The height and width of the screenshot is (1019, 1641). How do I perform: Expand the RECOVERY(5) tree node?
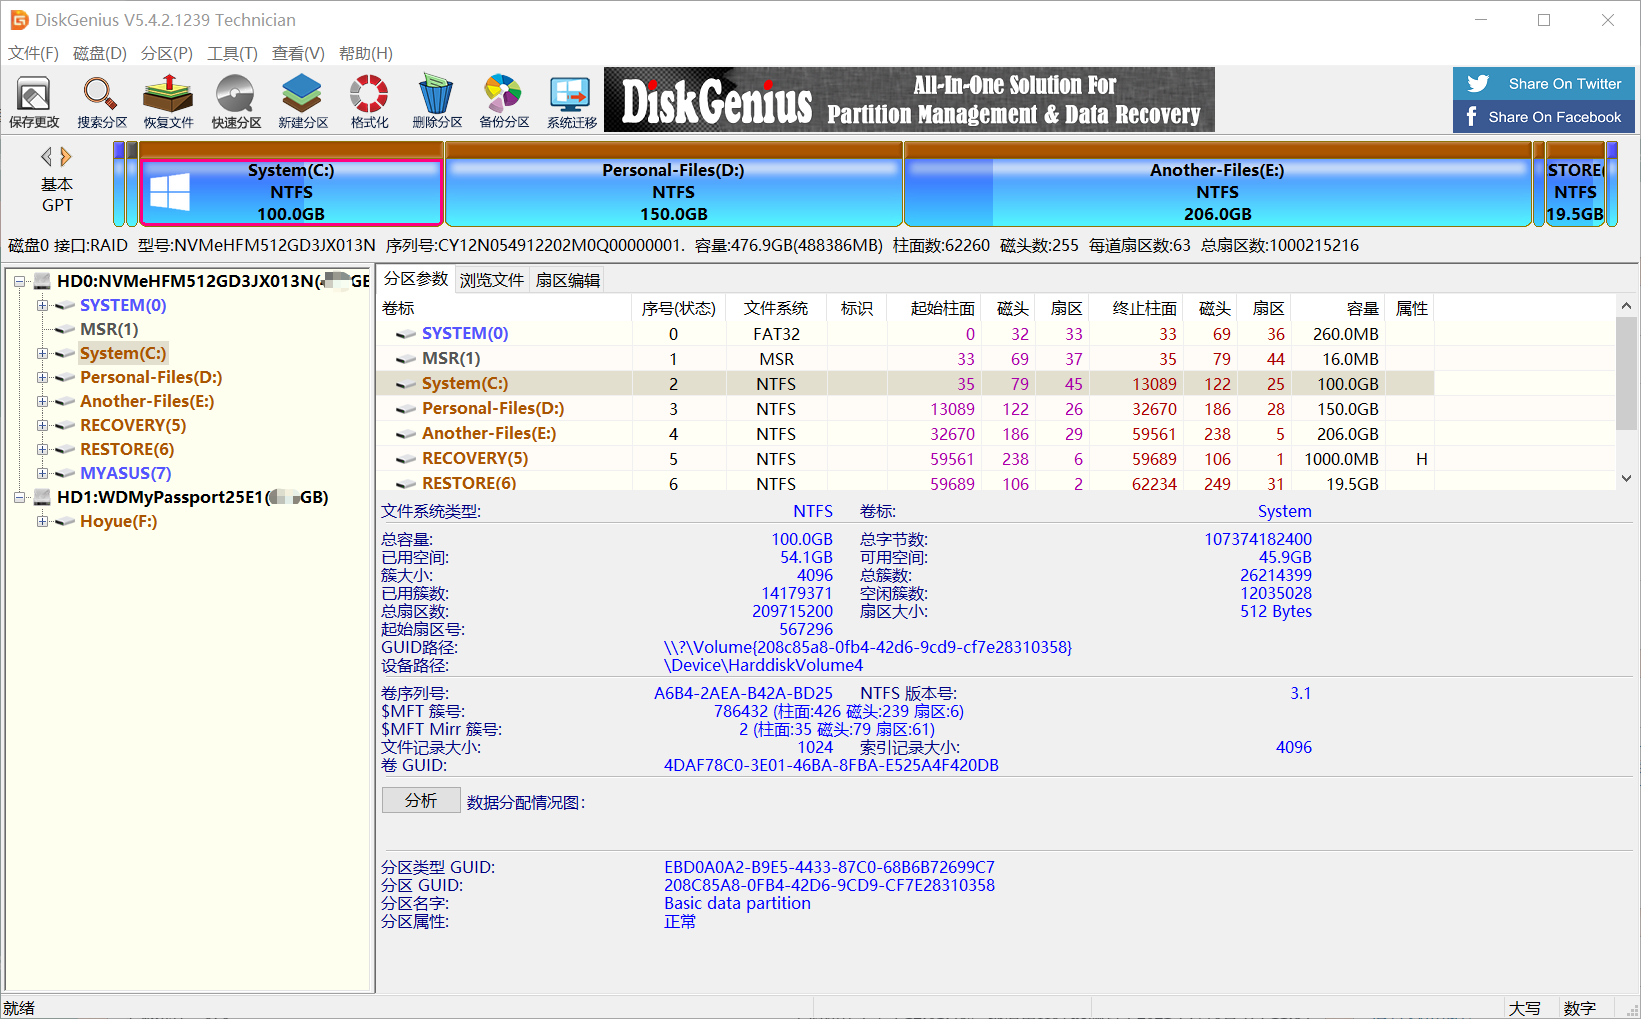(x=42, y=425)
